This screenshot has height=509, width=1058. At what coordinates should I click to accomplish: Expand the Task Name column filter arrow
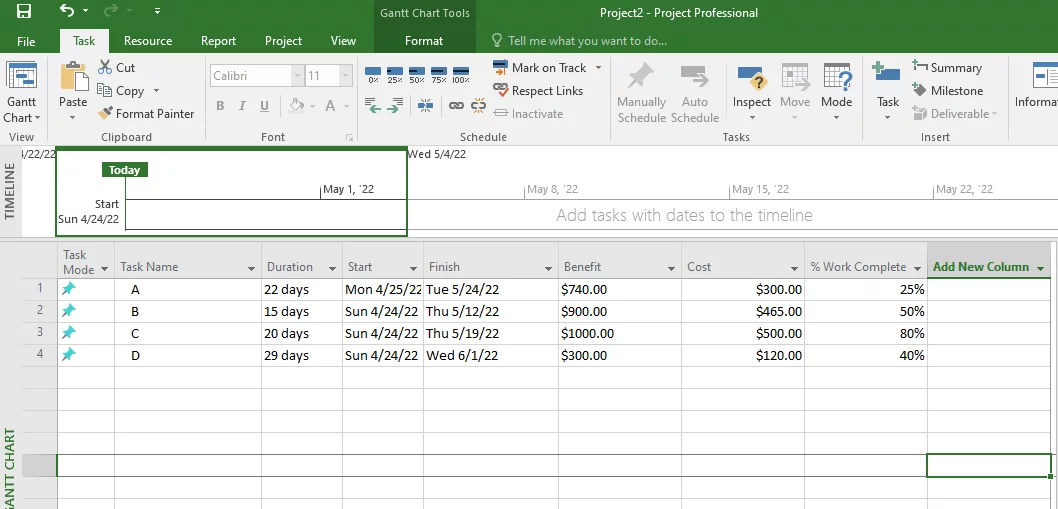(251, 268)
